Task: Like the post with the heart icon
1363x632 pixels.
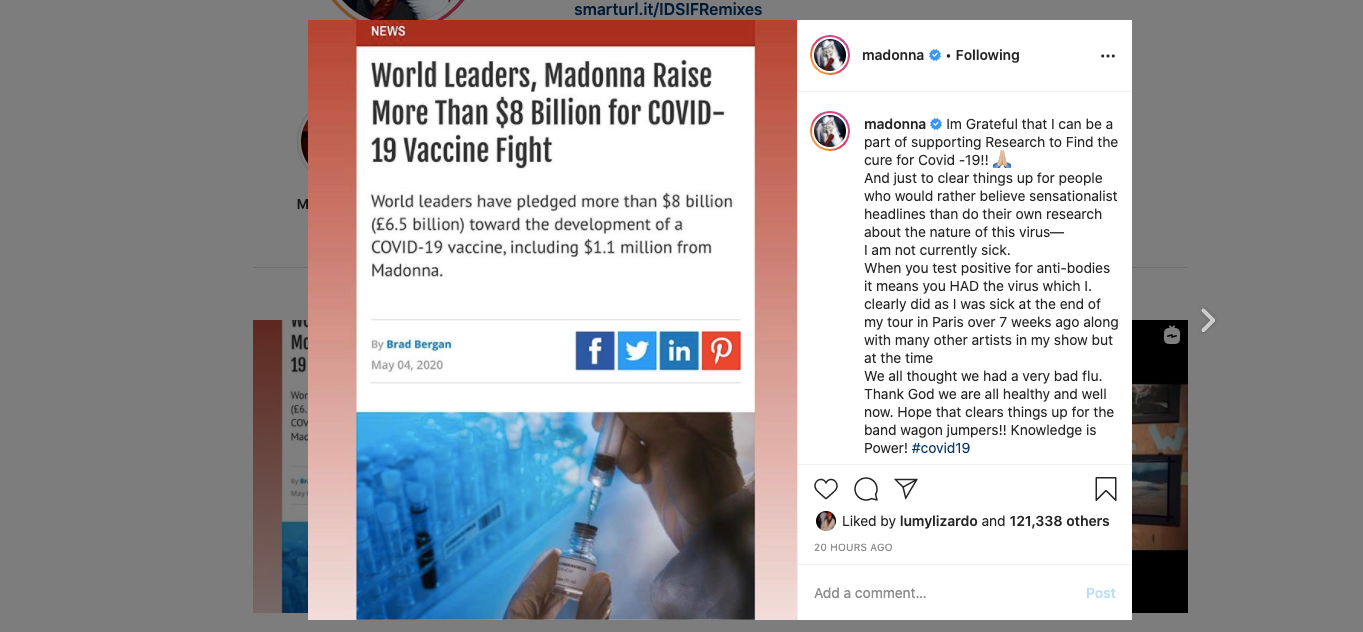Action: click(826, 489)
